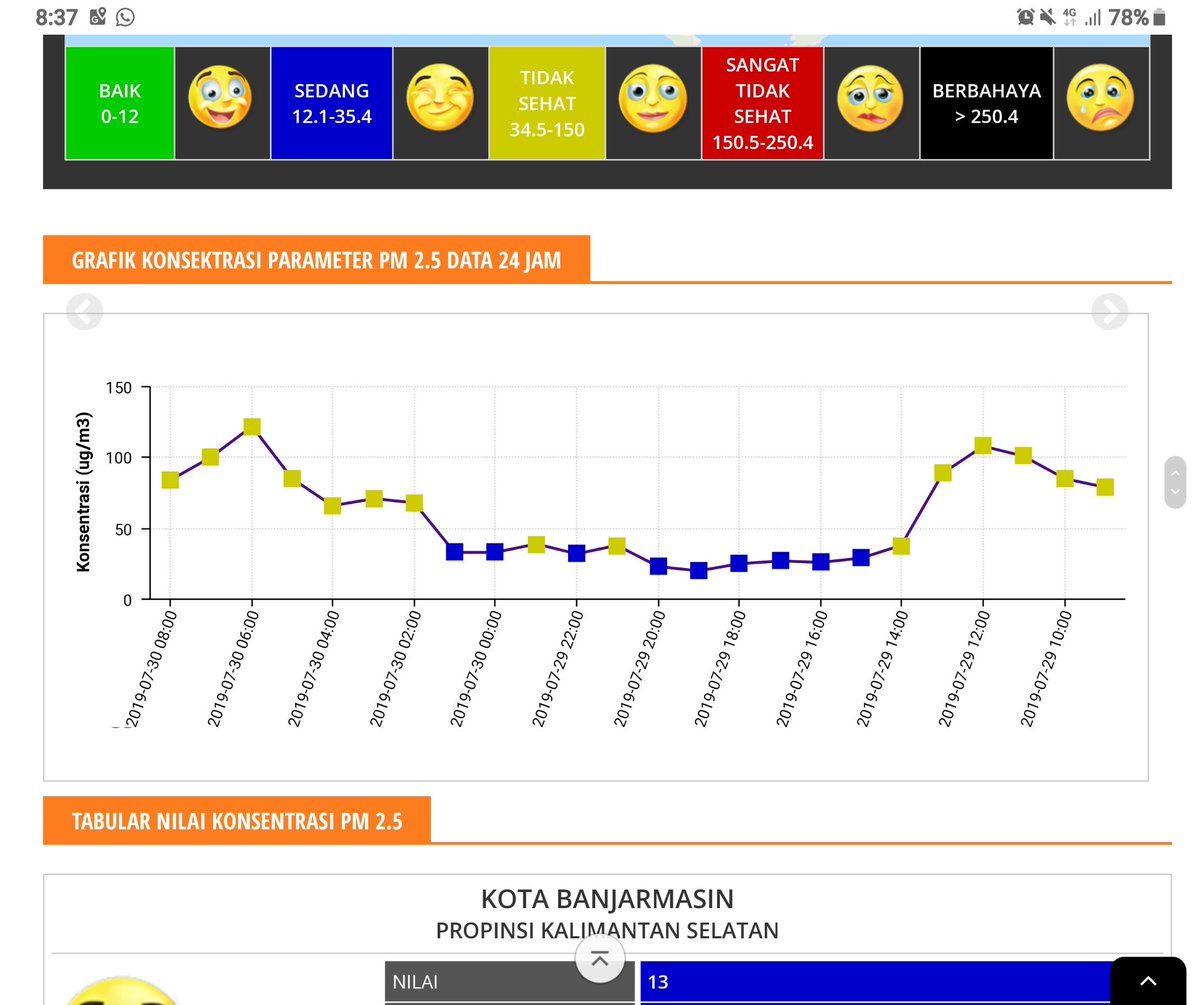
Task: Click the chart data point at 2019-07-30 02:00
Action: click(414, 503)
